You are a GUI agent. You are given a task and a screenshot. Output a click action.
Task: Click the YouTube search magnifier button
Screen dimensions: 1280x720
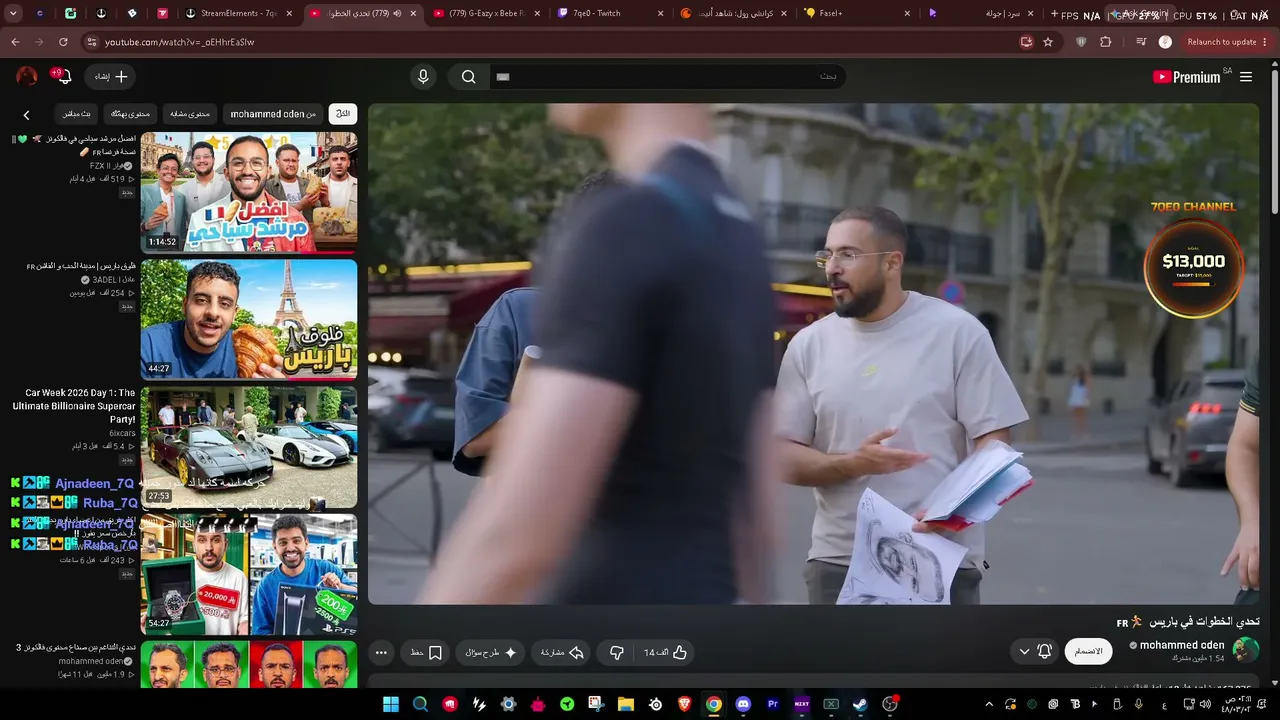[x=468, y=77]
